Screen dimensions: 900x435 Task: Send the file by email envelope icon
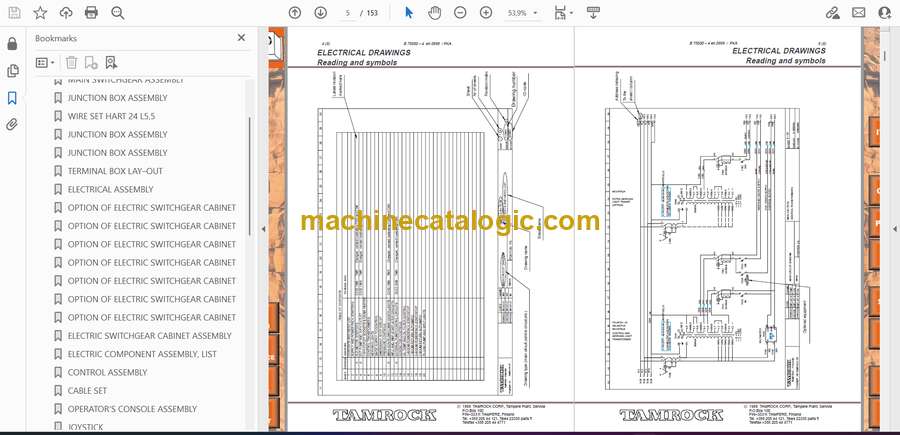[x=859, y=13]
